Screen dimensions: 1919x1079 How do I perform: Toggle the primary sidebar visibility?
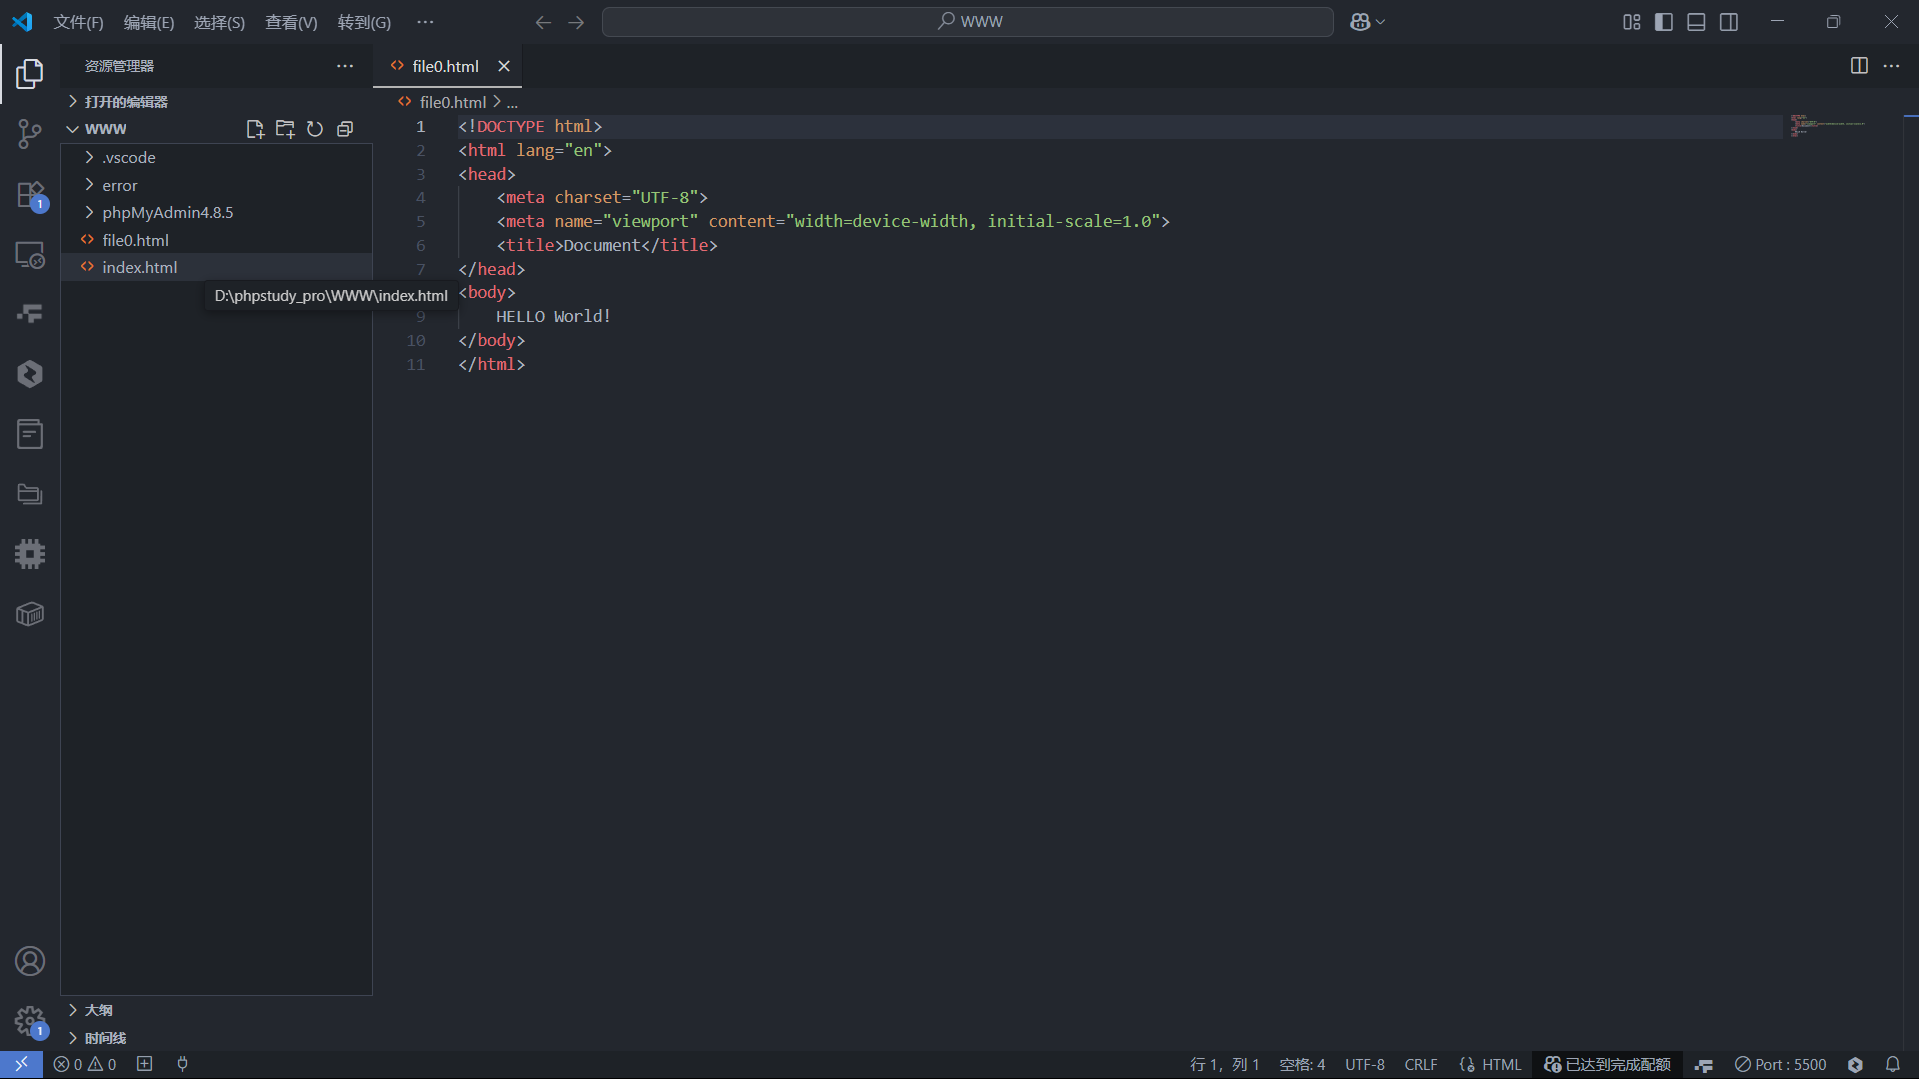1663,21
